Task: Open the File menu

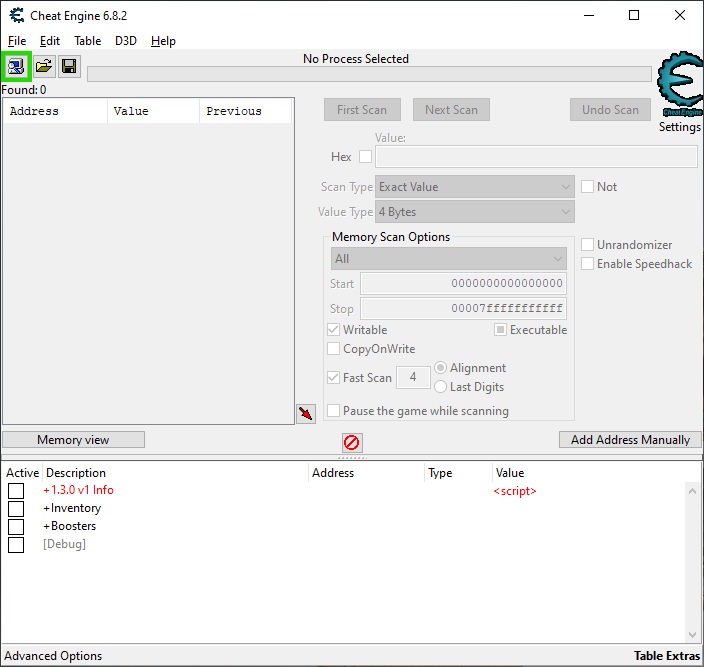Action: 17,41
